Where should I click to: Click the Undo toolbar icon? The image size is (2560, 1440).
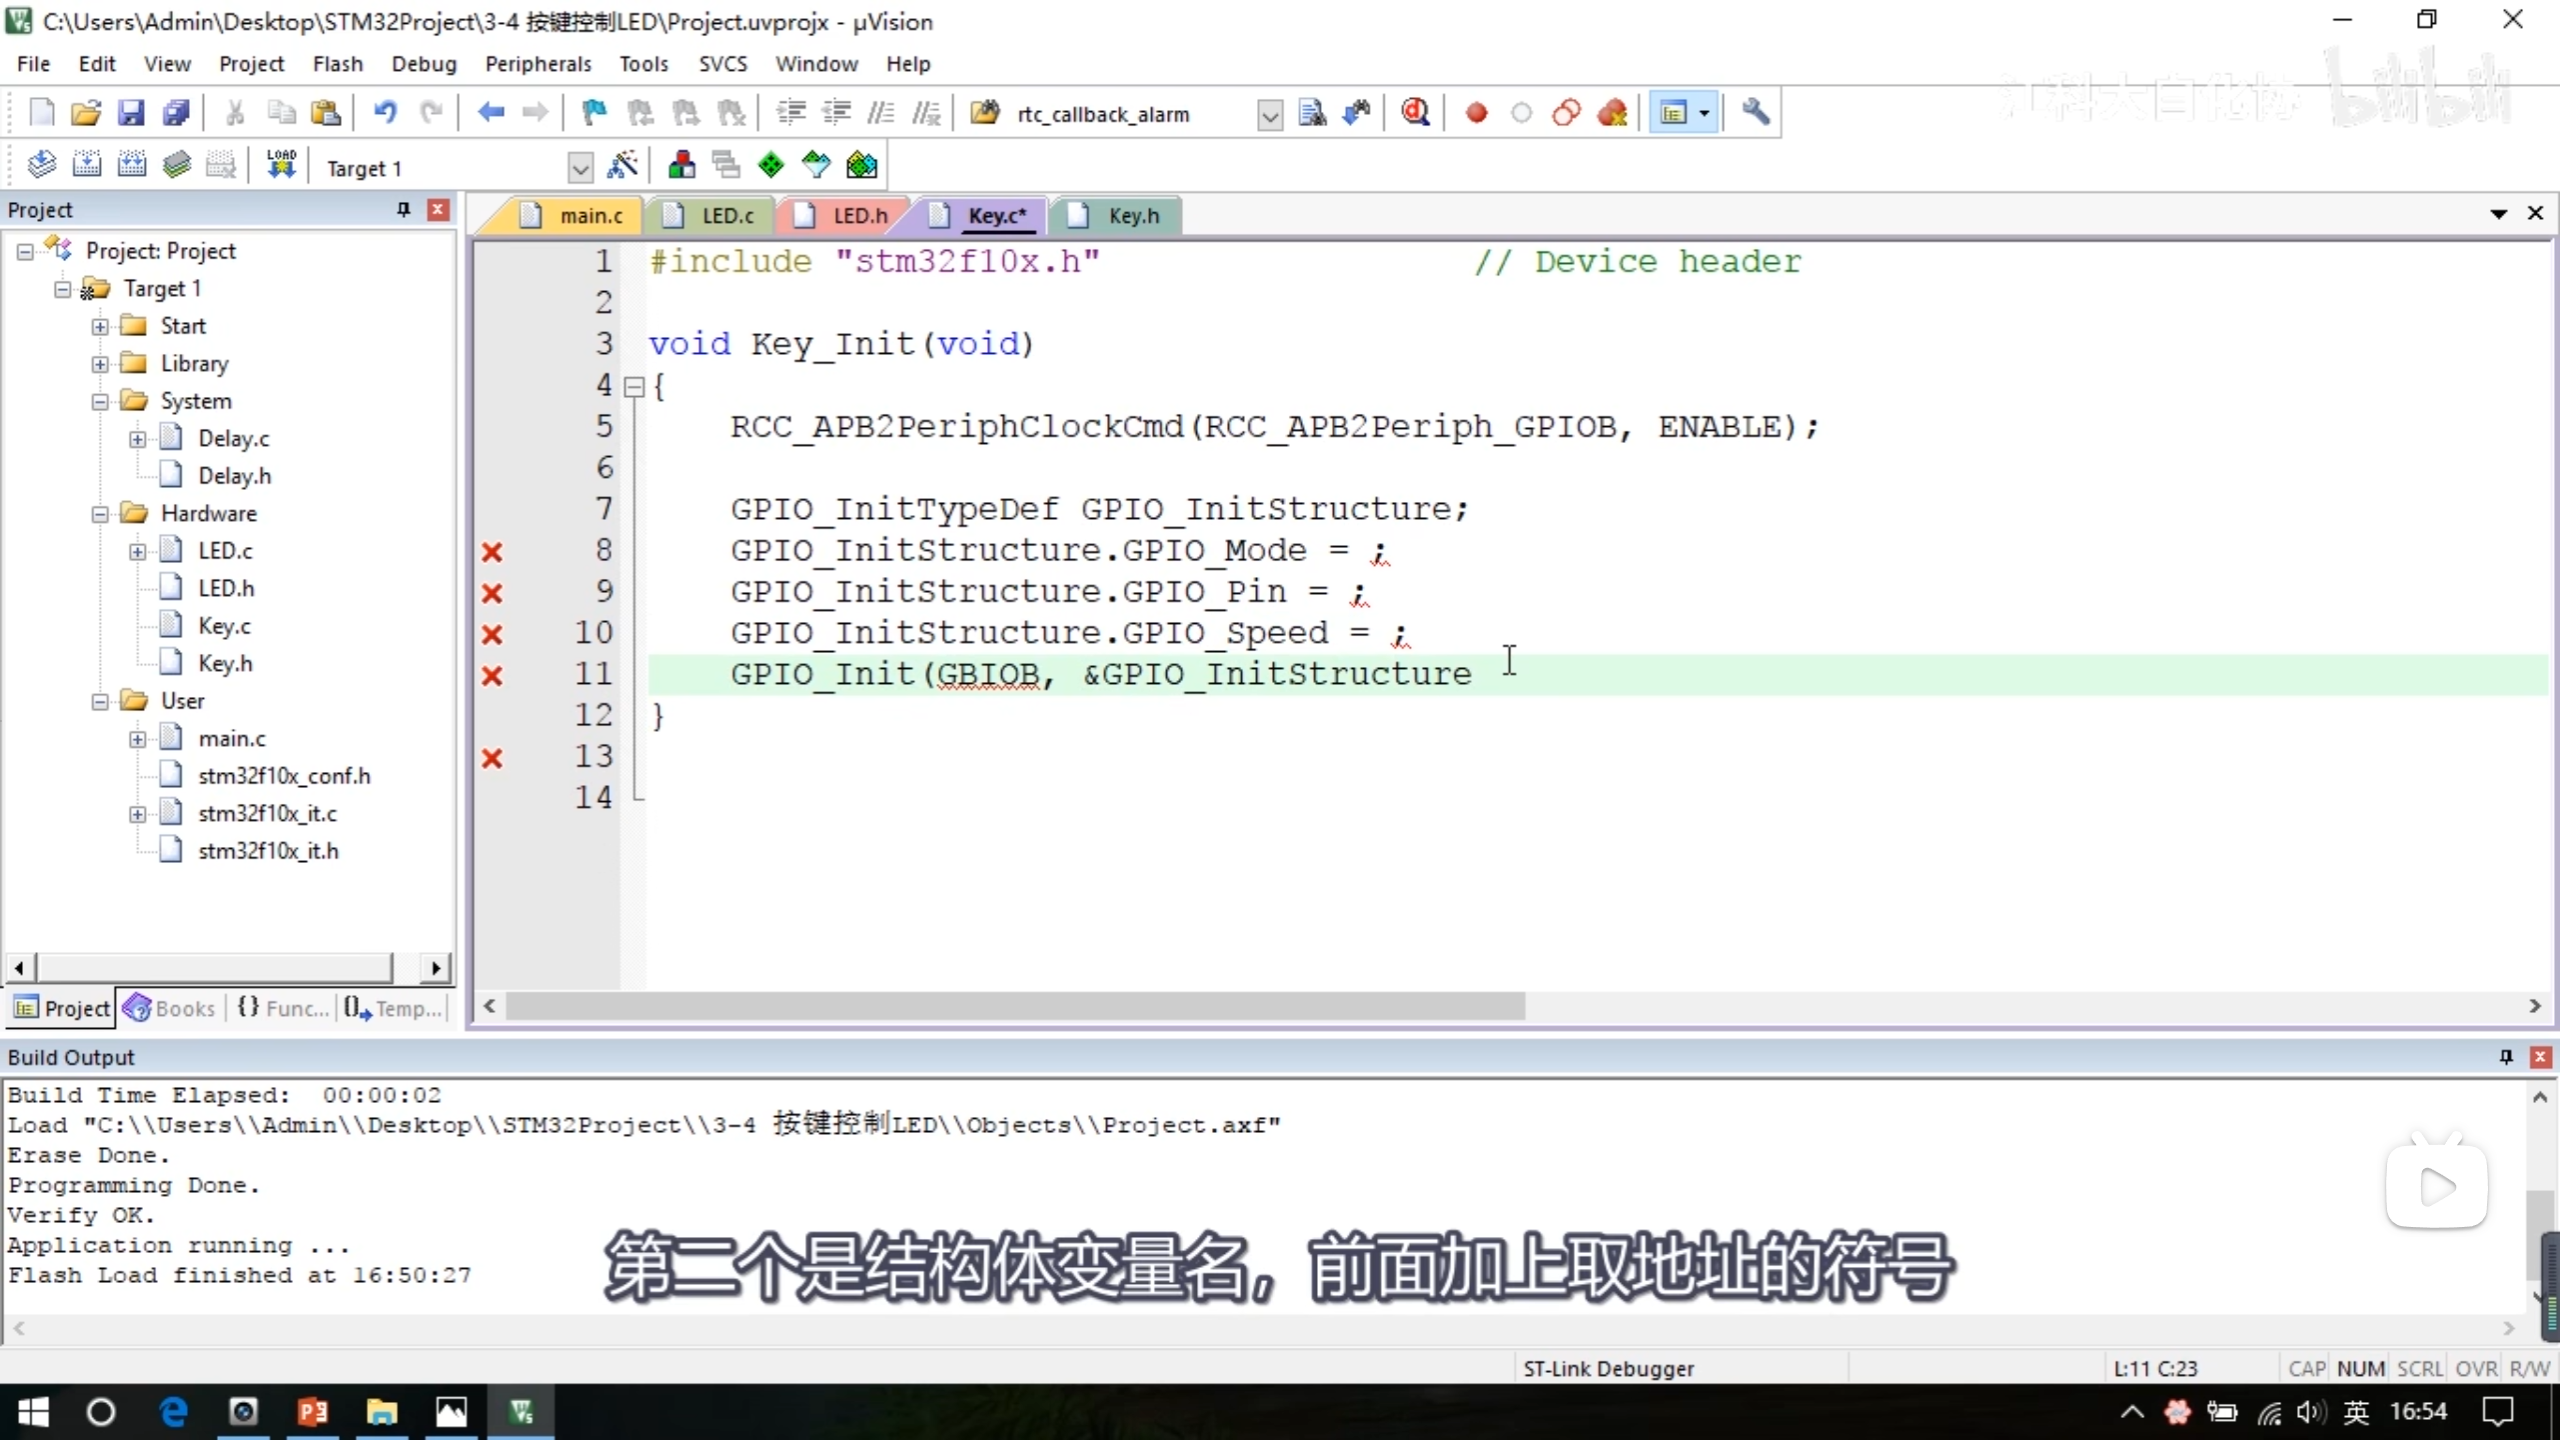385,113
